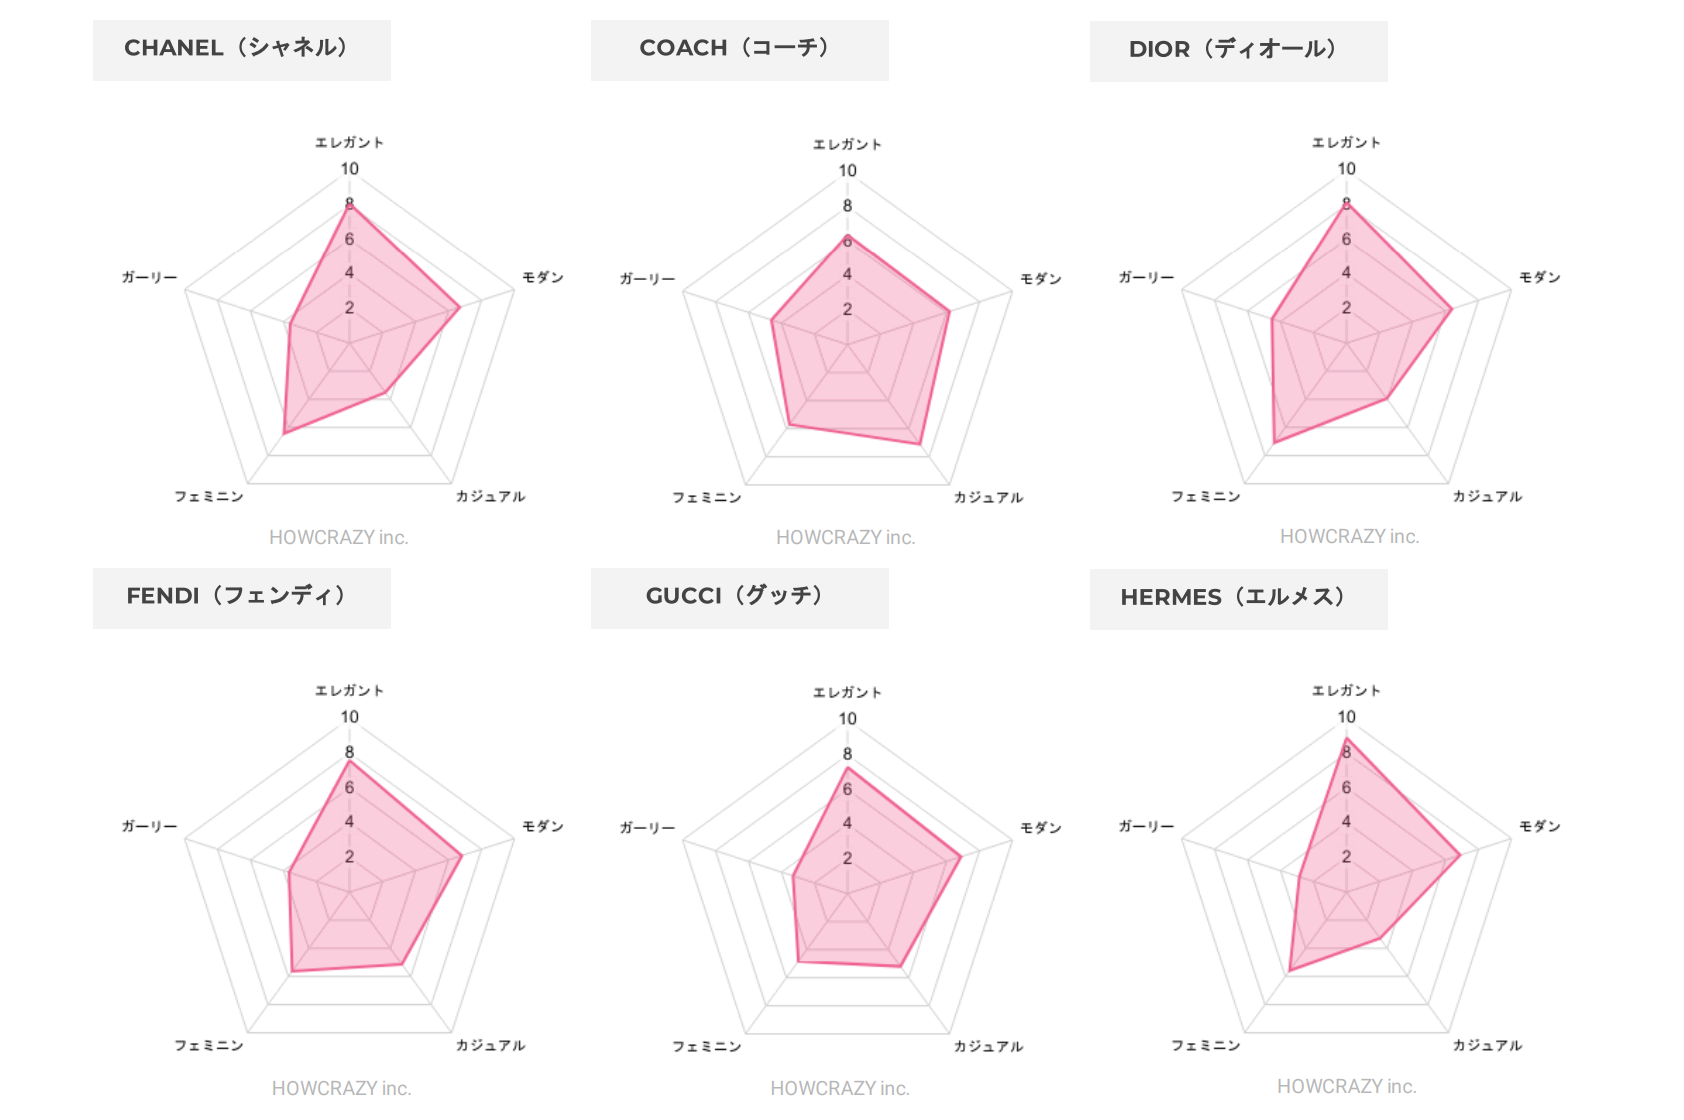Click HOWCRAZY inc. text under CHANEL chart
1684x1120 pixels.
[339, 538]
